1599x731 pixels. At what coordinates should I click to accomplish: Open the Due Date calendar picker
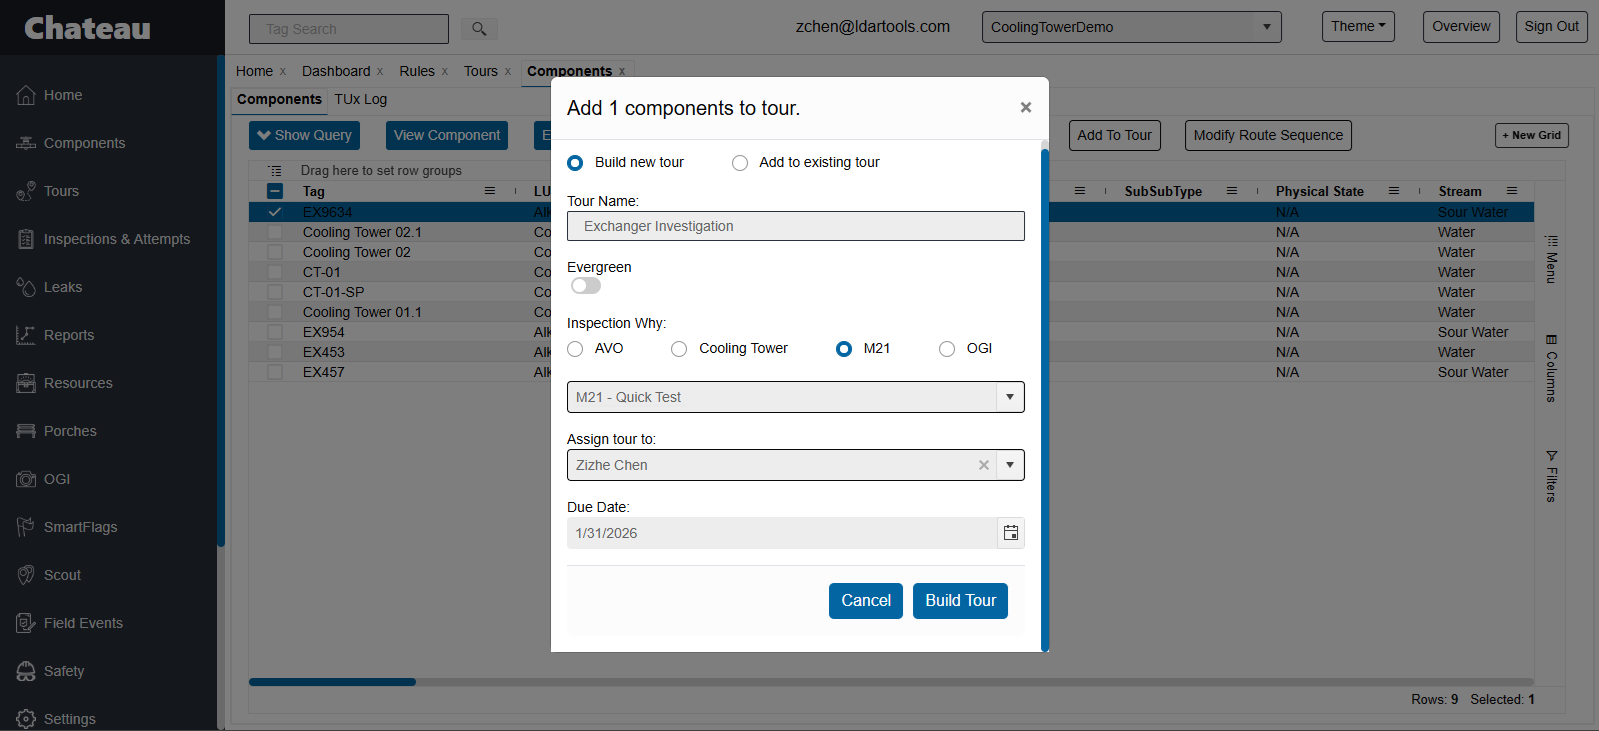[x=1011, y=533]
